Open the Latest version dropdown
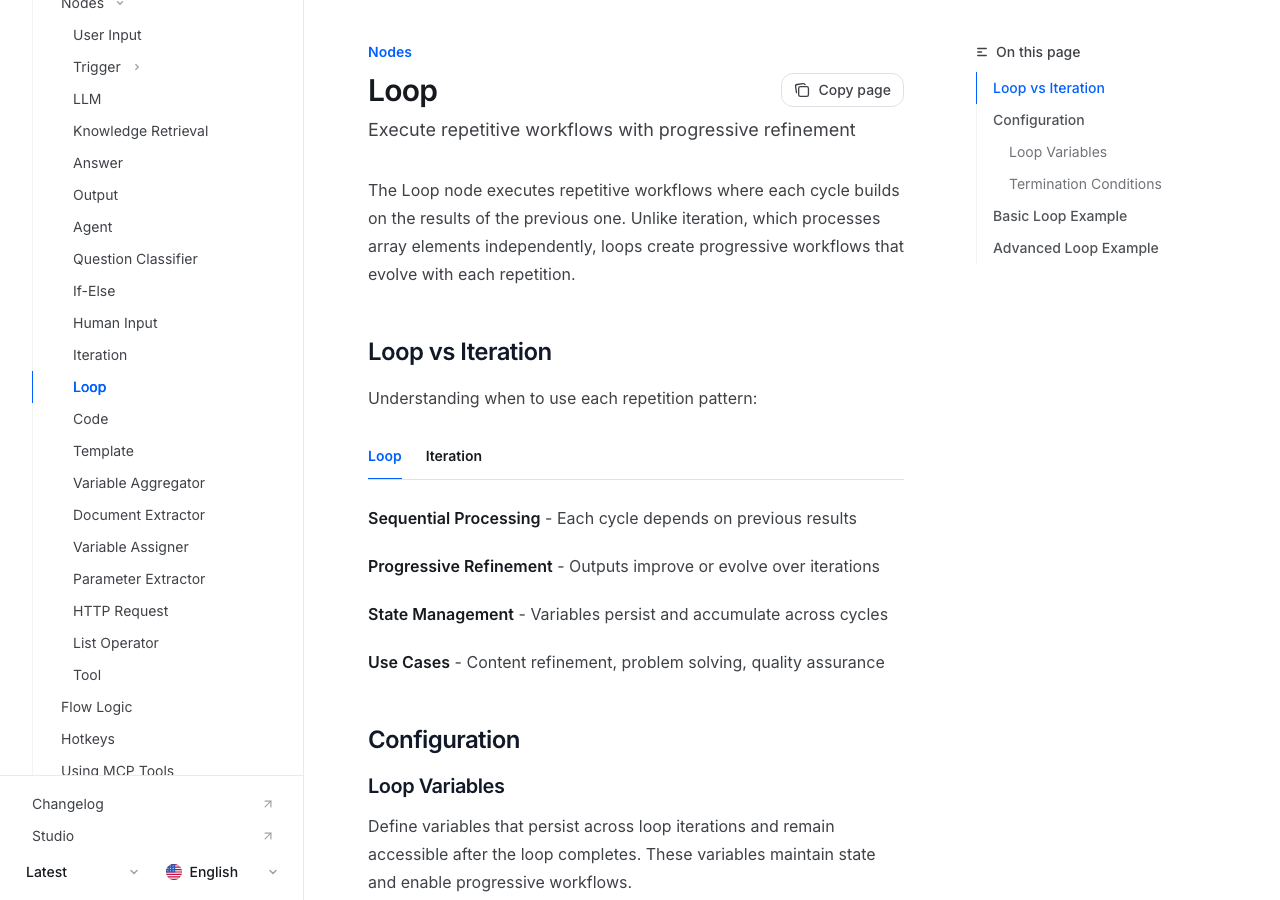The height and width of the screenshot is (900, 1280). [x=83, y=872]
